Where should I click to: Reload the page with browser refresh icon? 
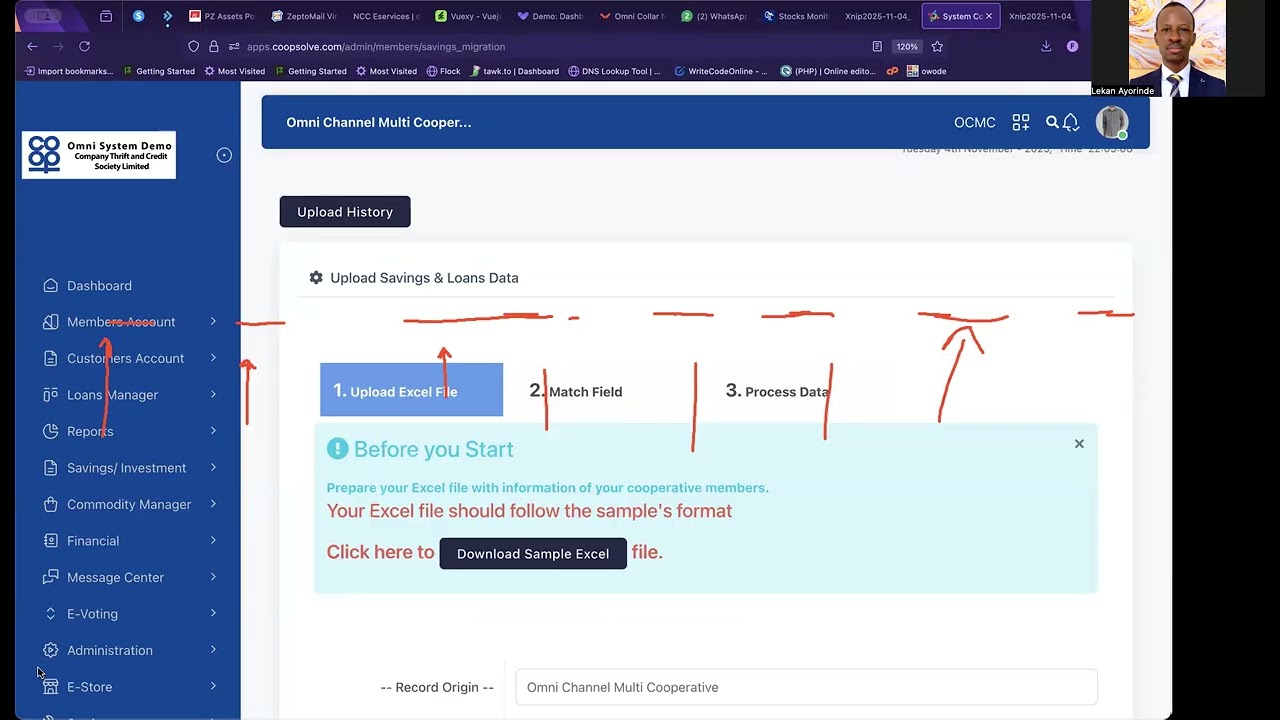84,46
